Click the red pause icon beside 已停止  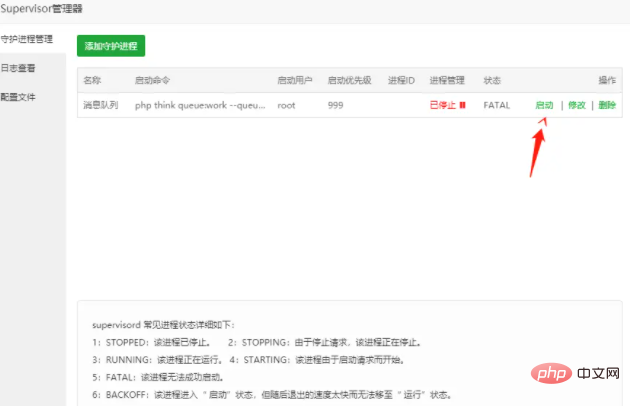462,105
